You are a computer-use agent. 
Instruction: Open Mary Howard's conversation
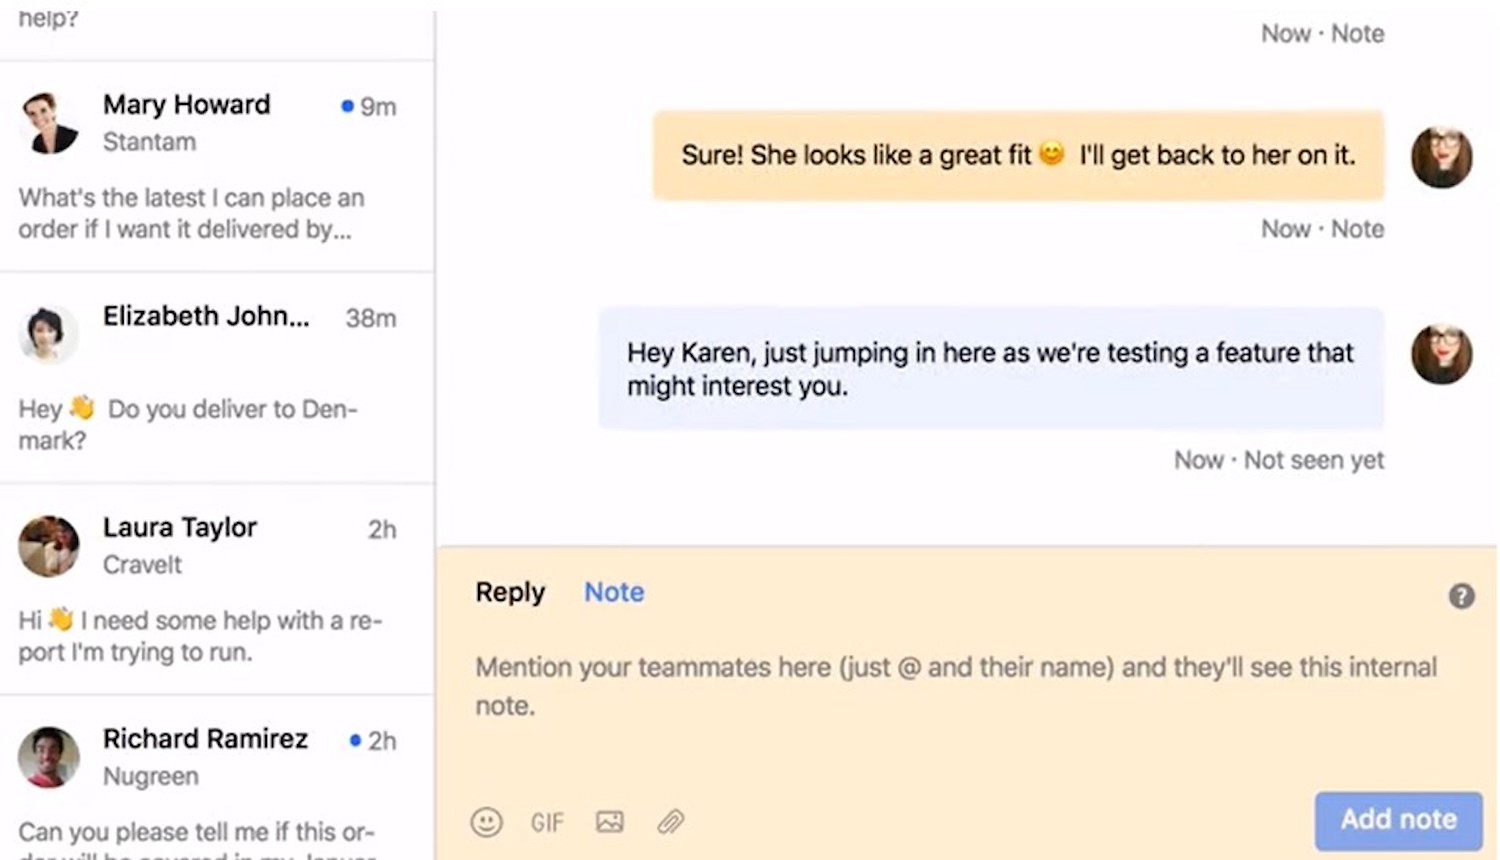pos(217,166)
